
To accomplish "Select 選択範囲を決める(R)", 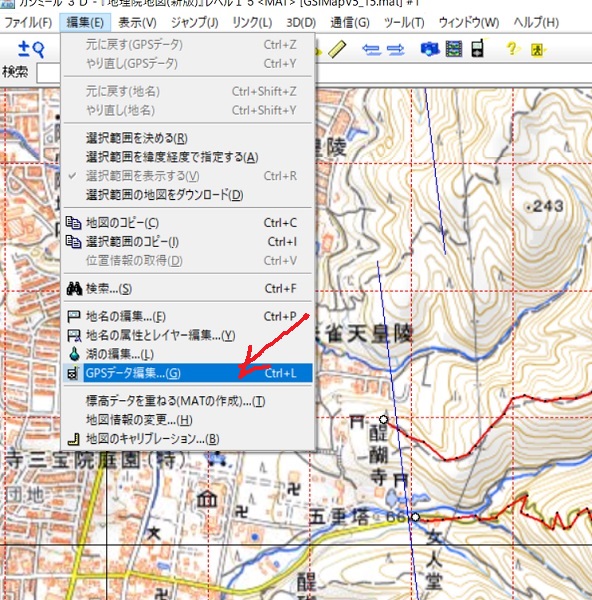I will [x=188, y=138].
